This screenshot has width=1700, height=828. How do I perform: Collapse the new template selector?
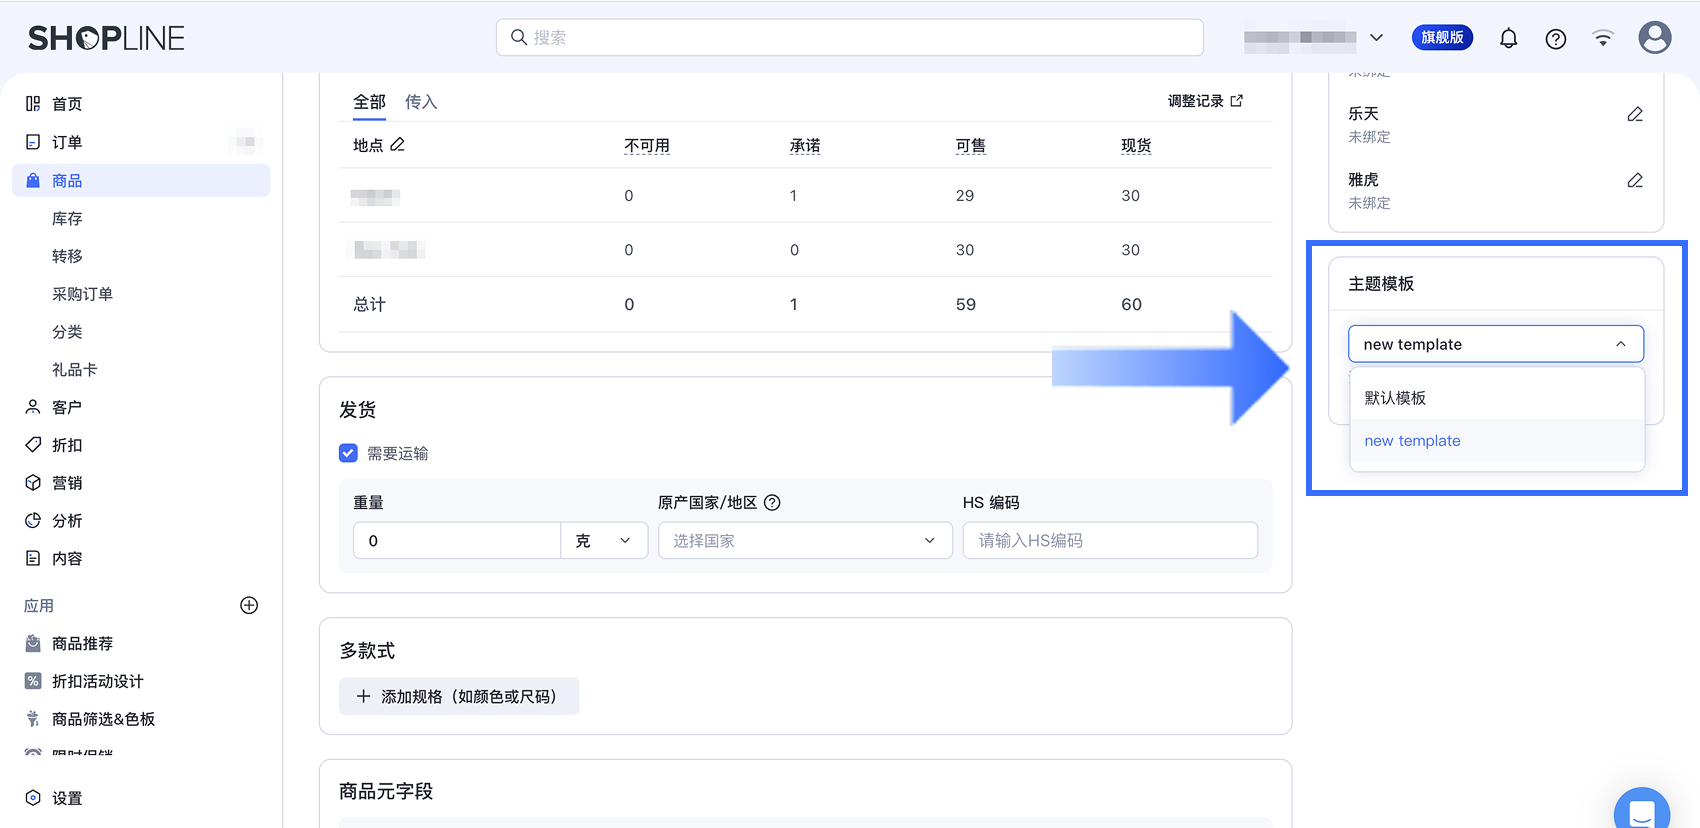pos(1495,344)
